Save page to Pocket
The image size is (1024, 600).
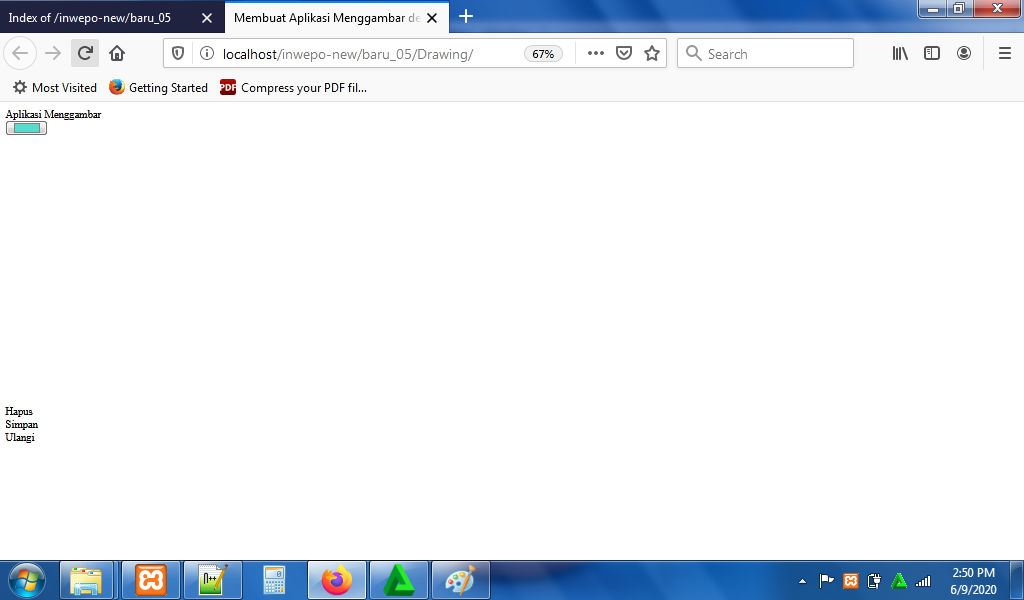click(x=624, y=54)
